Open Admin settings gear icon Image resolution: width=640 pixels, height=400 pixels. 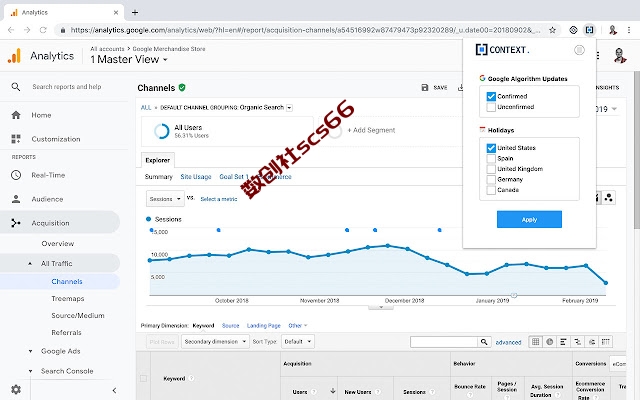[x=16, y=389]
